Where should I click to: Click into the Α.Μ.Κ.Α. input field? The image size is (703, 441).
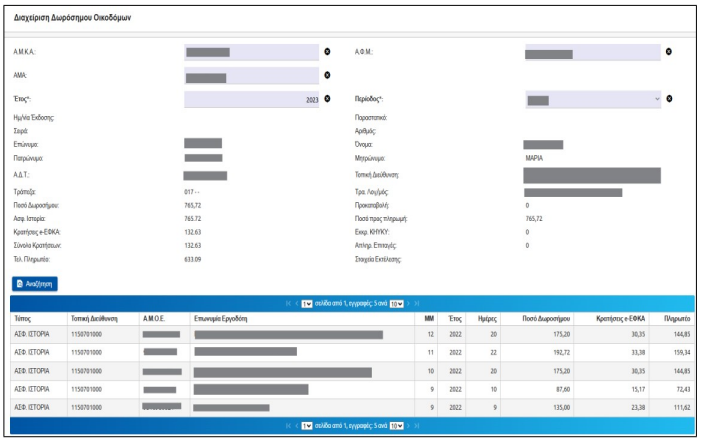coord(251,51)
